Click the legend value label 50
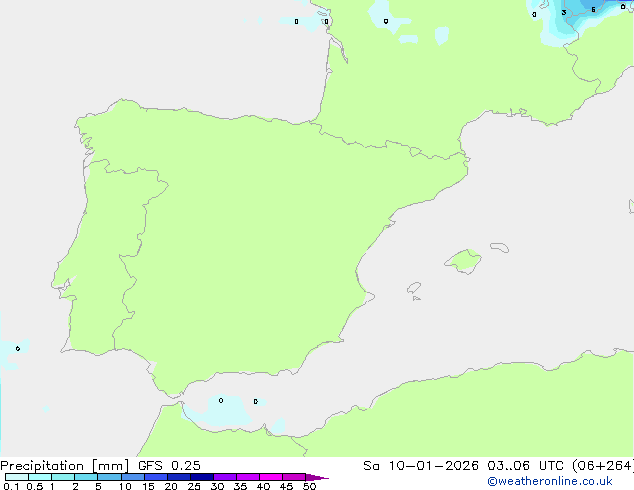The image size is (634, 490). click(309, 487)
